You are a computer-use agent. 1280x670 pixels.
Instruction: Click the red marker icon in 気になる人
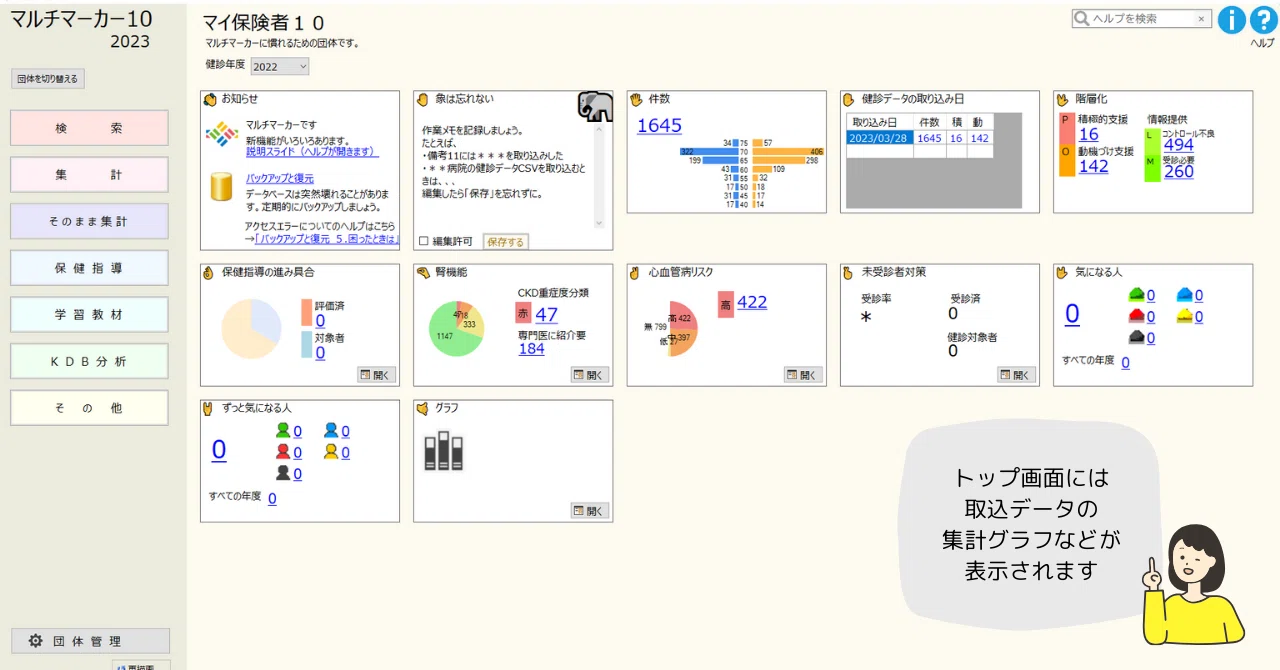[1136, 316]
